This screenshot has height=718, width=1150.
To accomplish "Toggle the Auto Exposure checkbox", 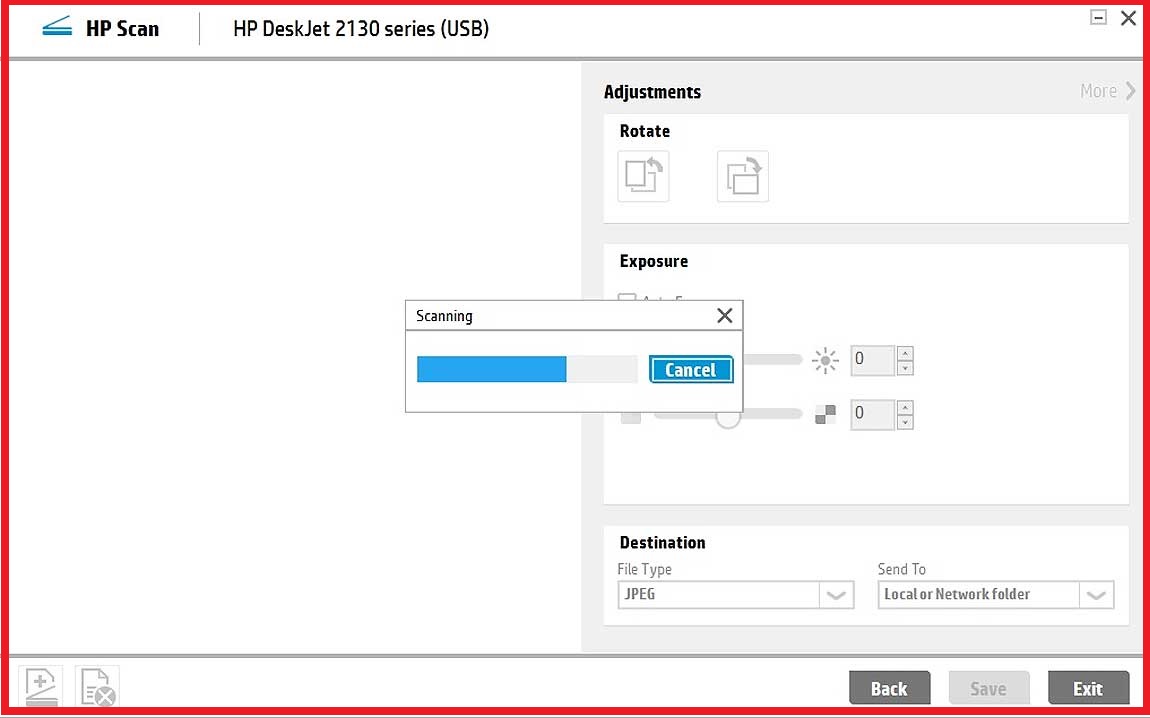I will 627,299.
